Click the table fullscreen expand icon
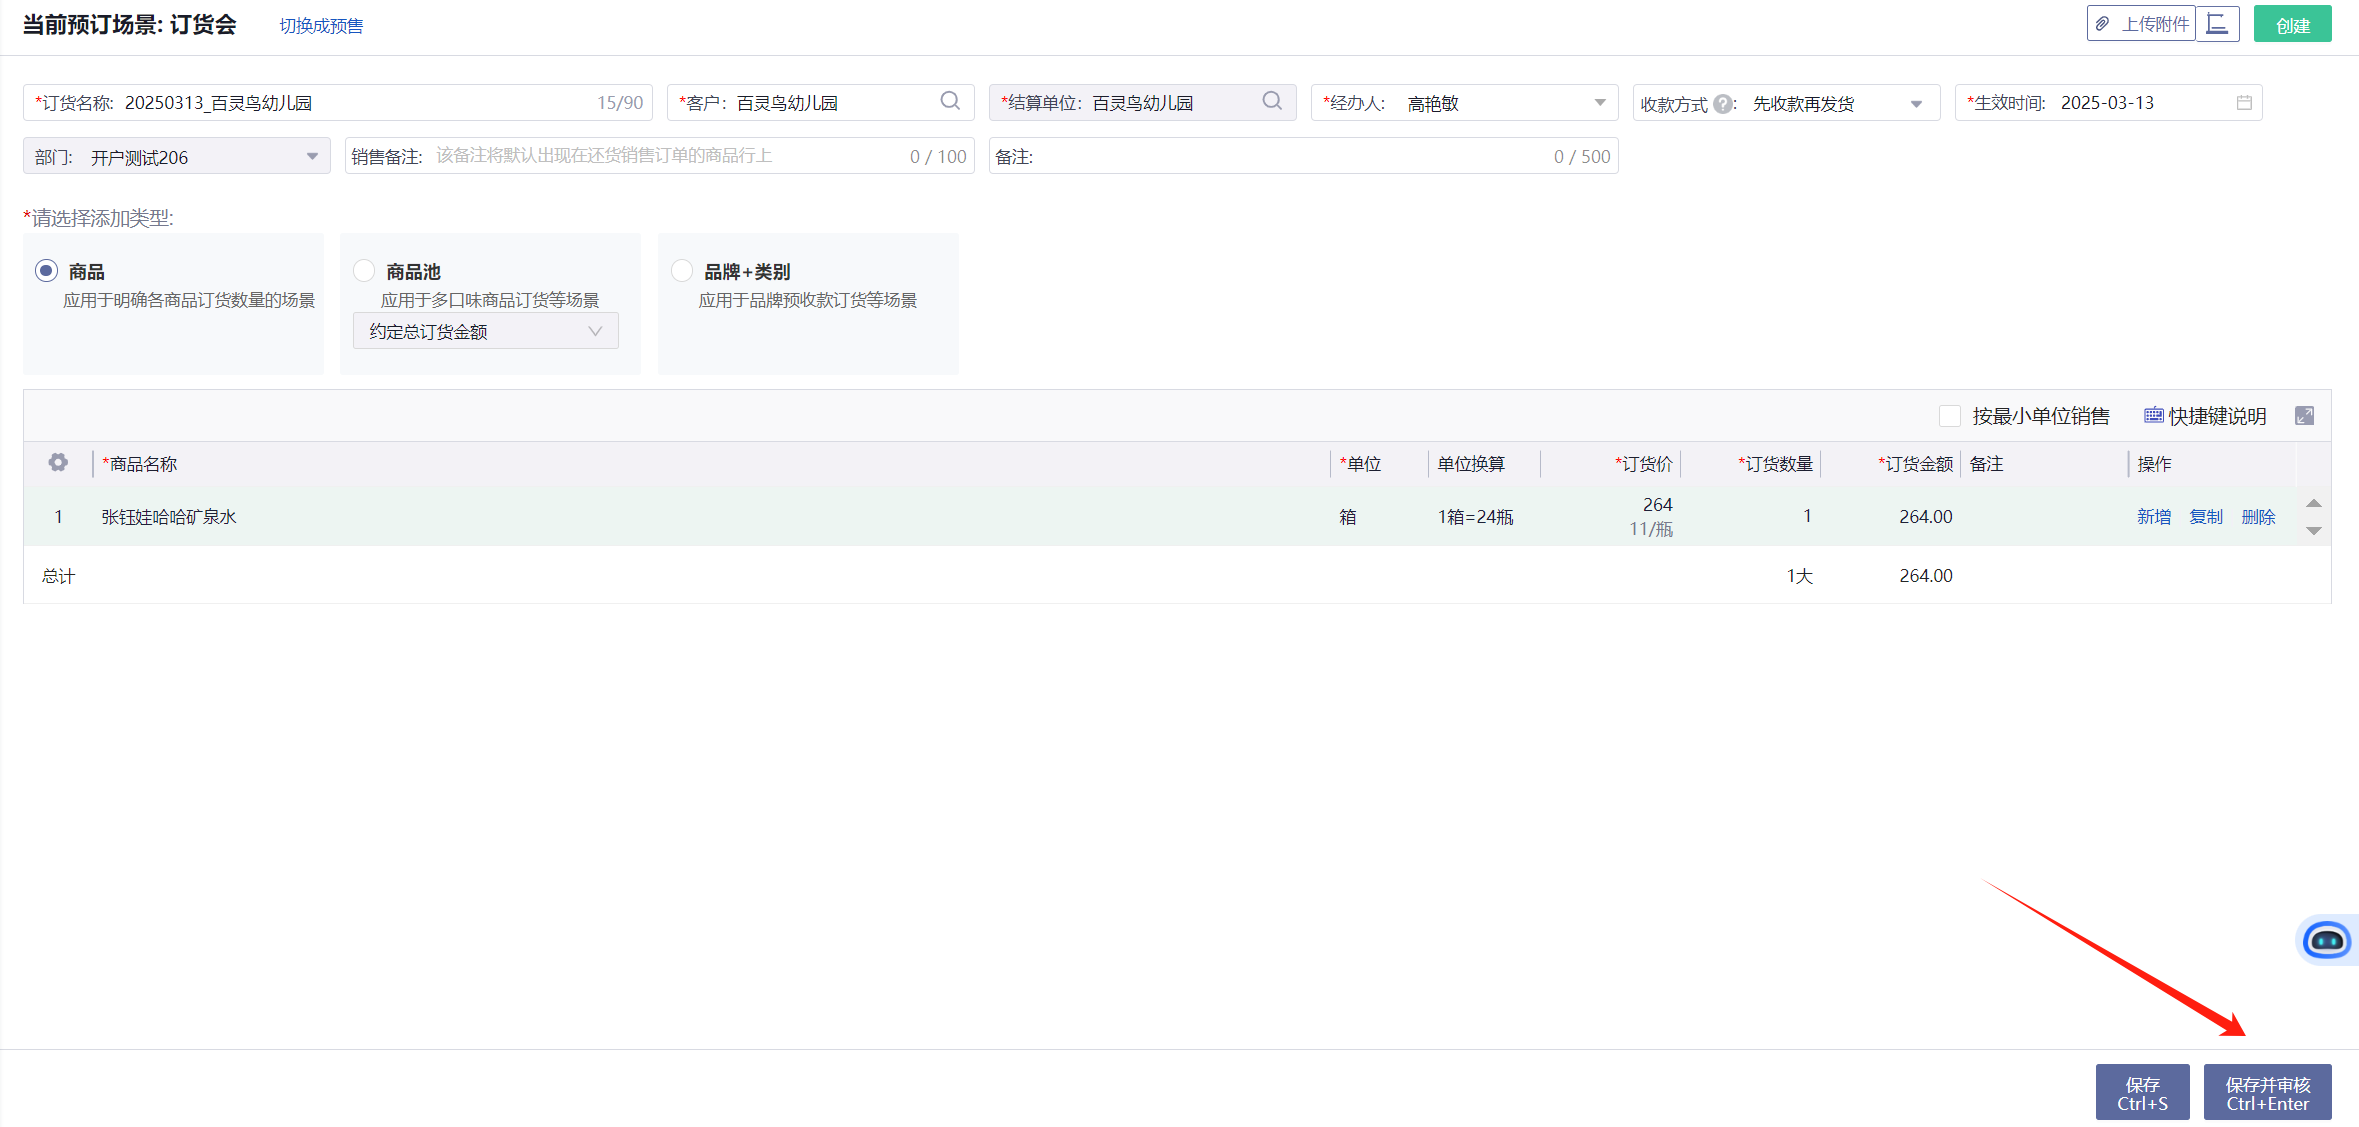This screenshot has width=2359, height=1127. 2305,416
